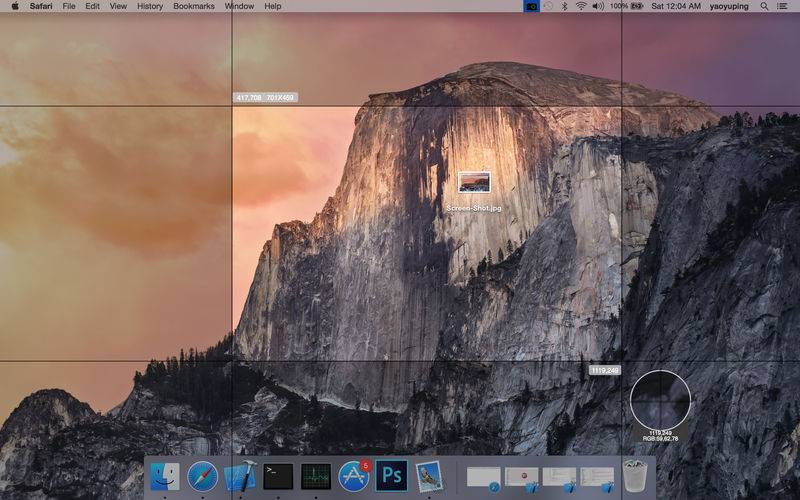This screenshot has width=800, height=500.
Task: Open Finder from the dock
Action: click(165, 476)
